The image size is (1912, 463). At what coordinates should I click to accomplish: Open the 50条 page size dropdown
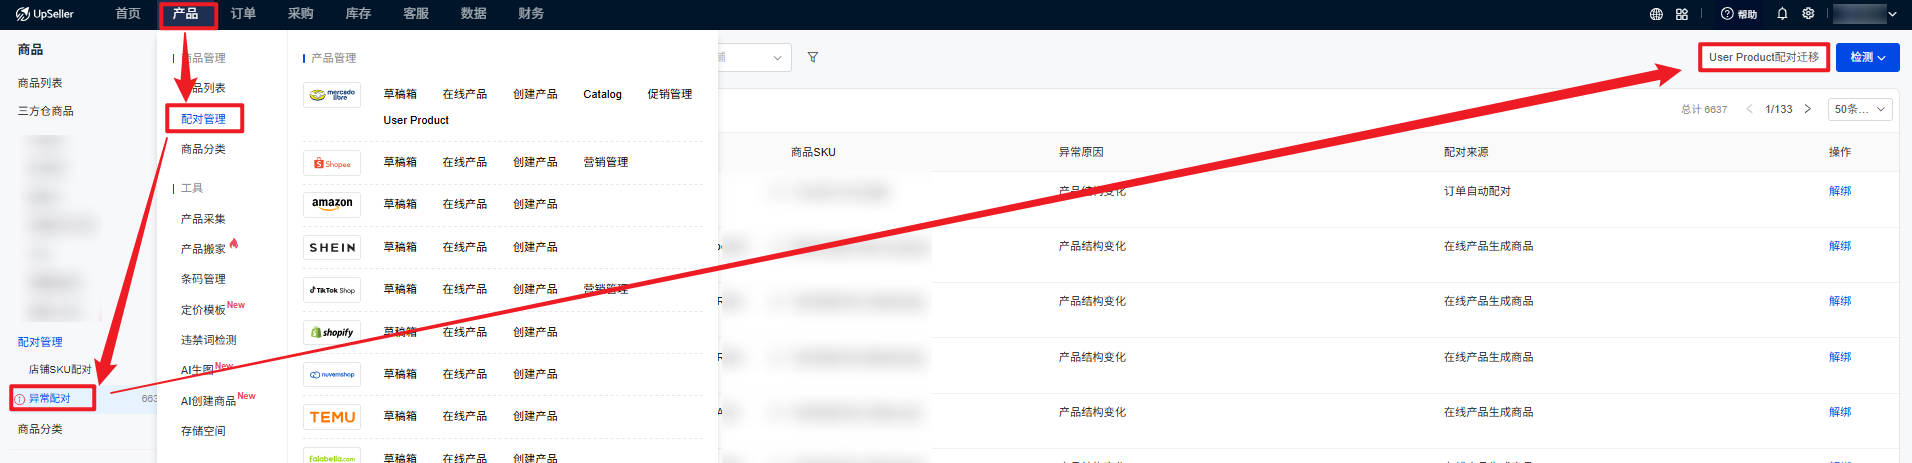coord(1860,109)
